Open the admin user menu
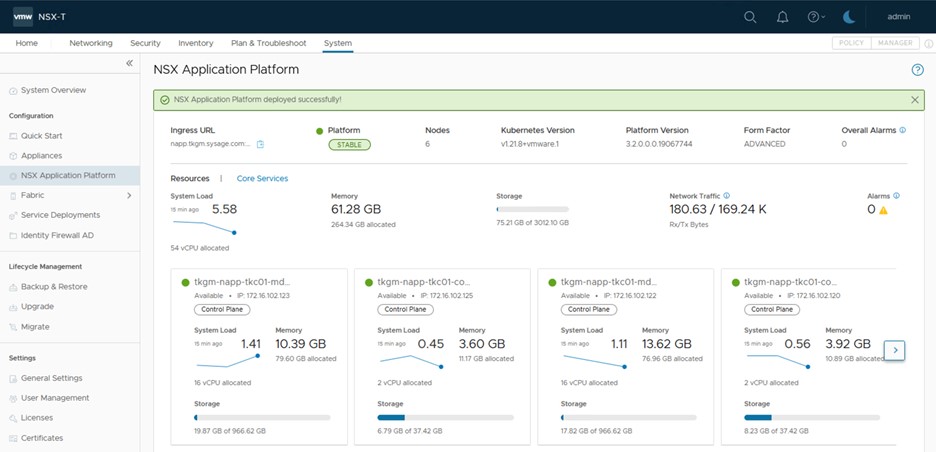This screenshot has height=452, width=936. point(900,17)
